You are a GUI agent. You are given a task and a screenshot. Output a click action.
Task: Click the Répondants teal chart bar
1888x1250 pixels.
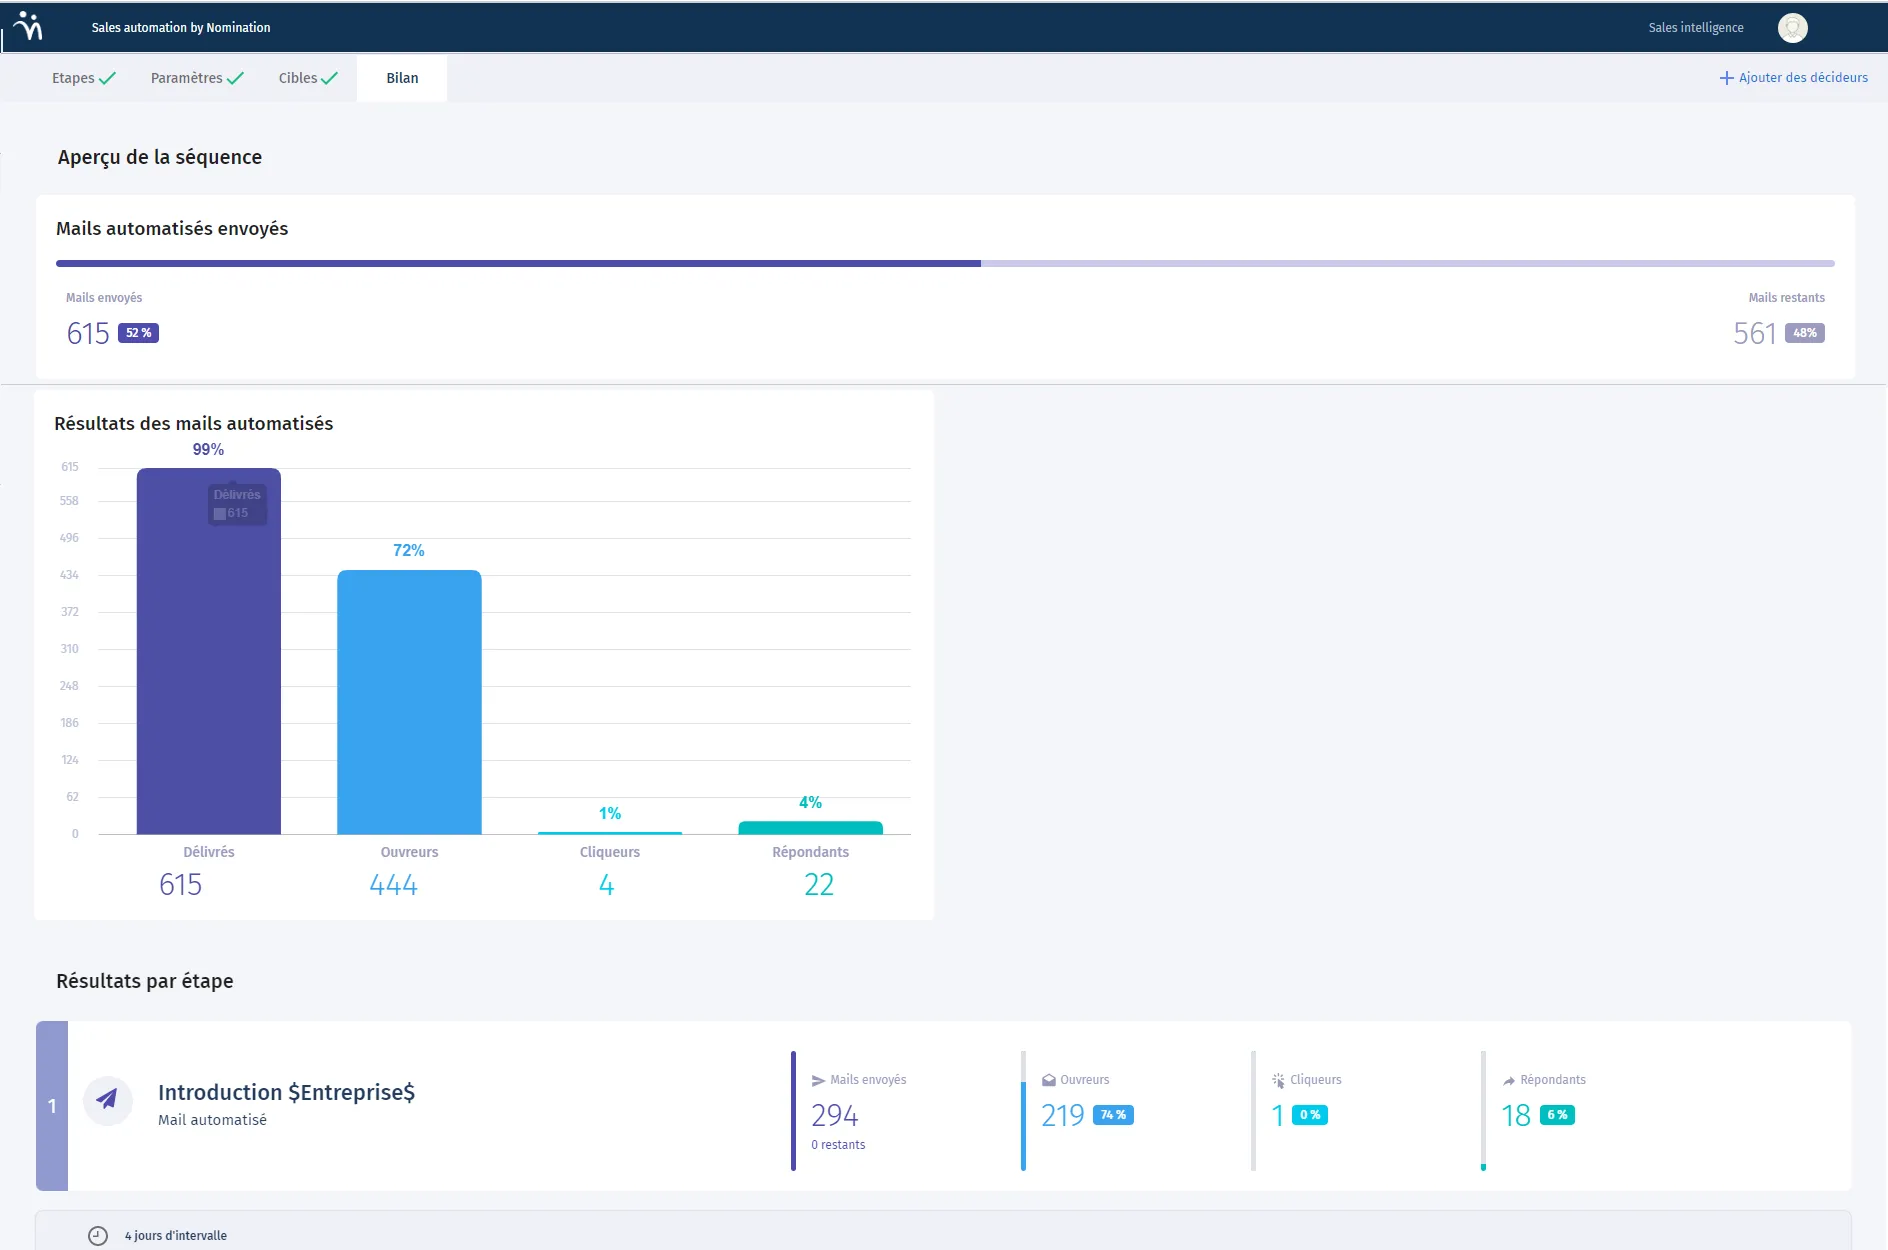click(x=810, y=828)
